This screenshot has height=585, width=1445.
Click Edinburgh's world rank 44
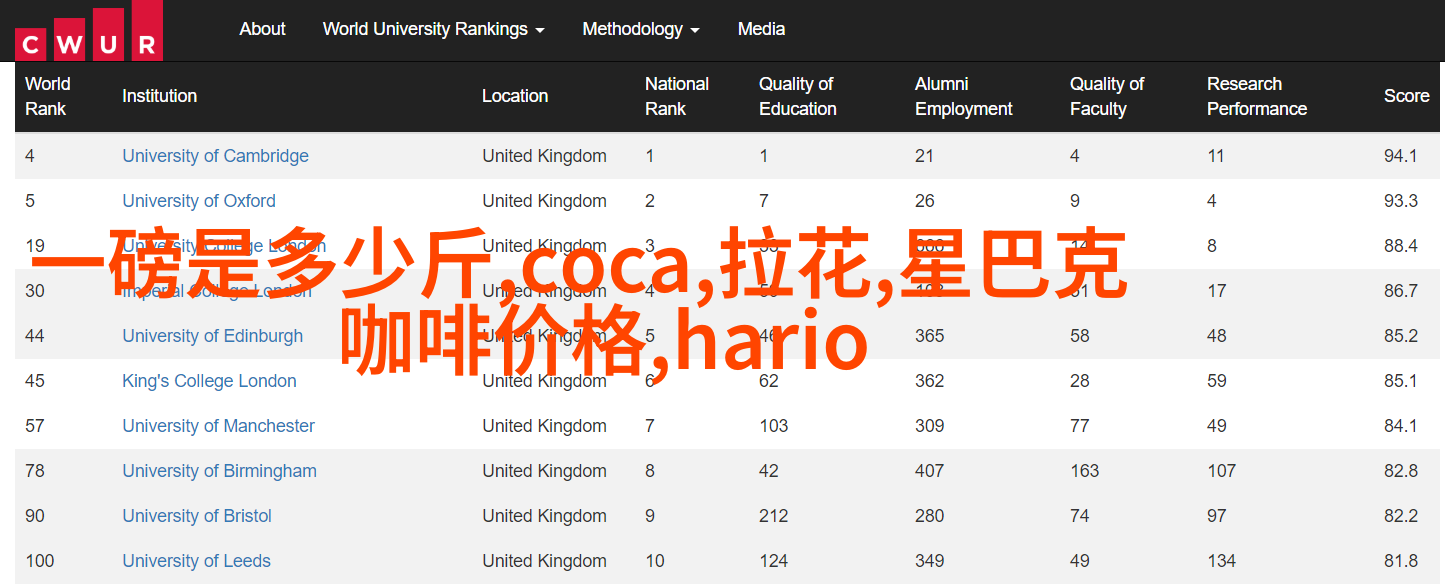click(x=35, y=336)
